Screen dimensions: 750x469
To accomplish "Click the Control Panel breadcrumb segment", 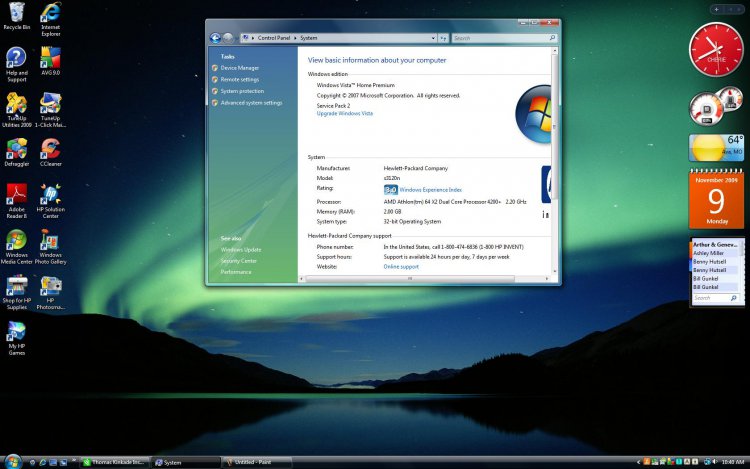I will pyautogui.click(x=274, y=38).
